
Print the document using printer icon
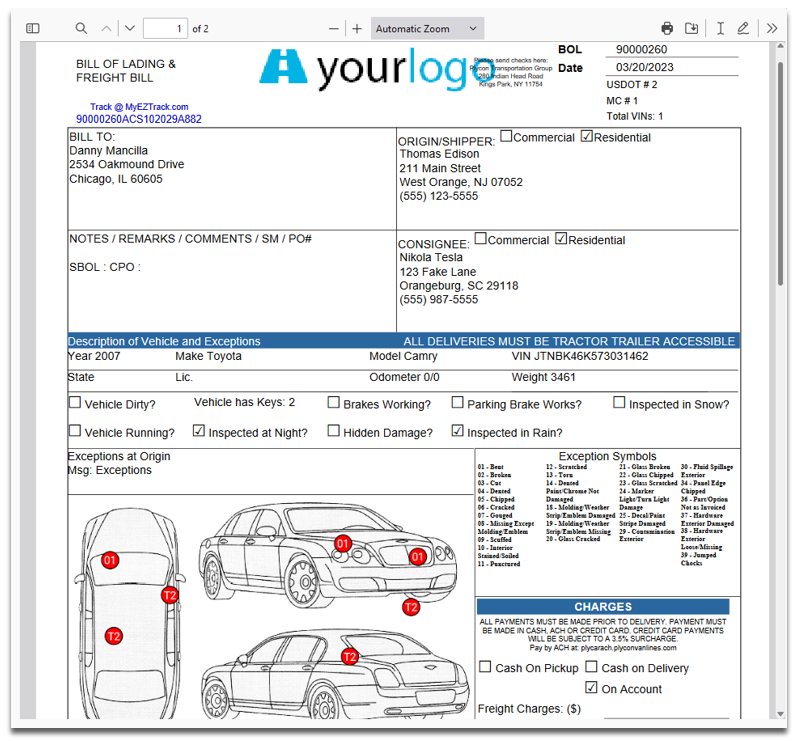(667, 29)
